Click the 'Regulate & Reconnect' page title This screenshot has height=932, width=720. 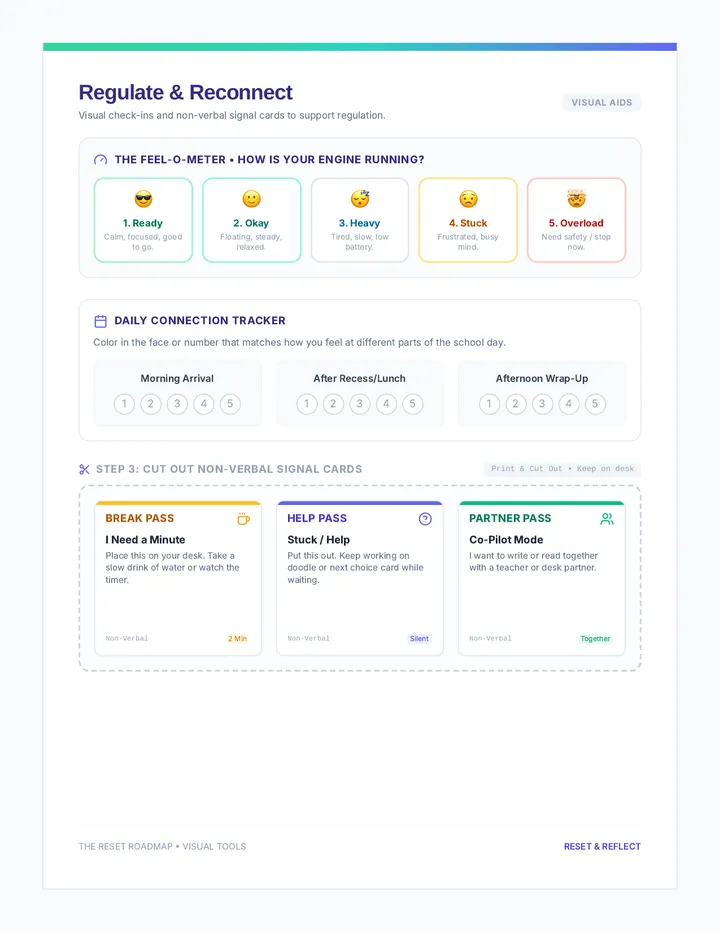coord(185,93)
